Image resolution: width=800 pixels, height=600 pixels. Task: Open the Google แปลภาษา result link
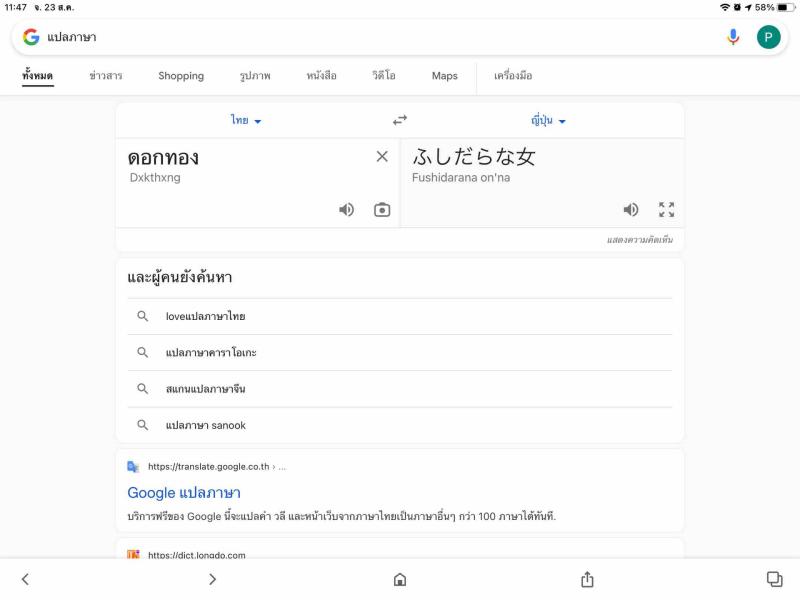(184, 493)
